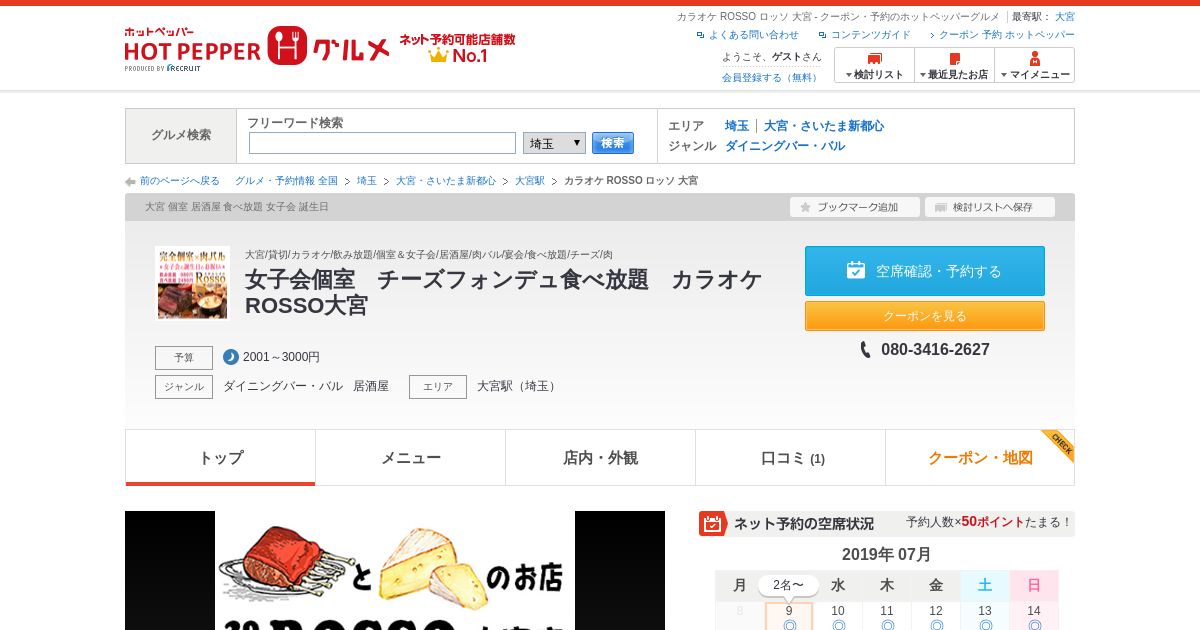Select ダイニングバー・バル genre link
Image resolution: width=1200 pixels, height=630 pixels.
click(785, 146)
